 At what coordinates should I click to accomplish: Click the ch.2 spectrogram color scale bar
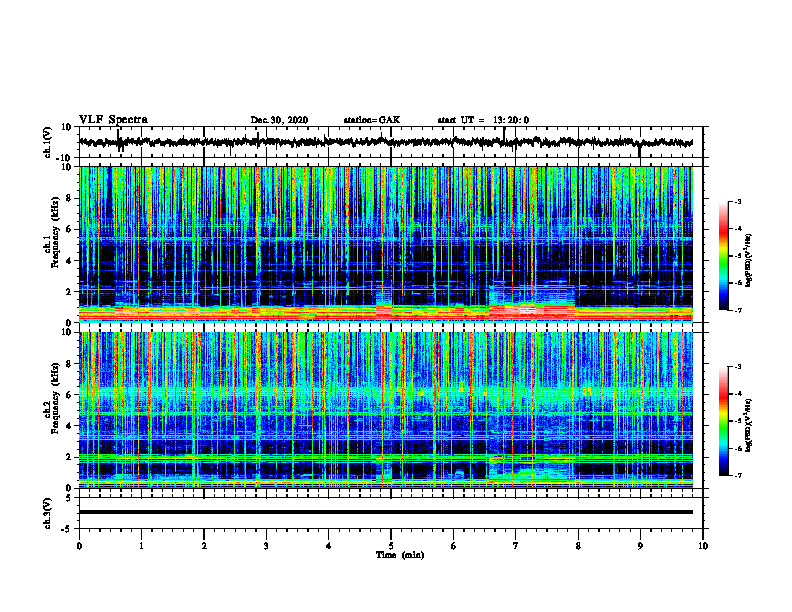pos(724,421)
